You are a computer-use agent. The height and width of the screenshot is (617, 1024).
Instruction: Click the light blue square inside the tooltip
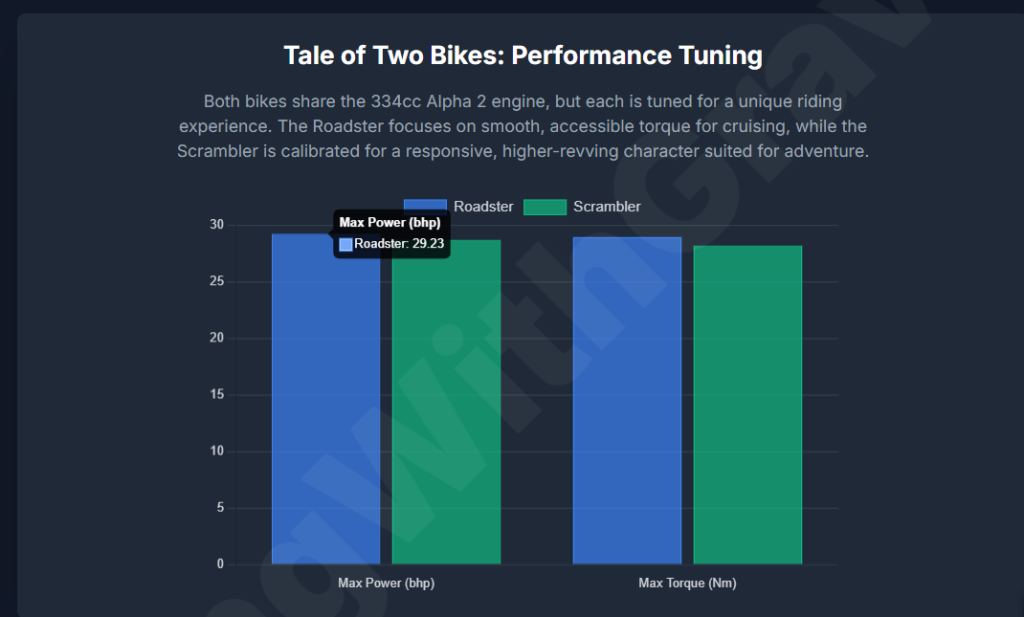point(346,244)
